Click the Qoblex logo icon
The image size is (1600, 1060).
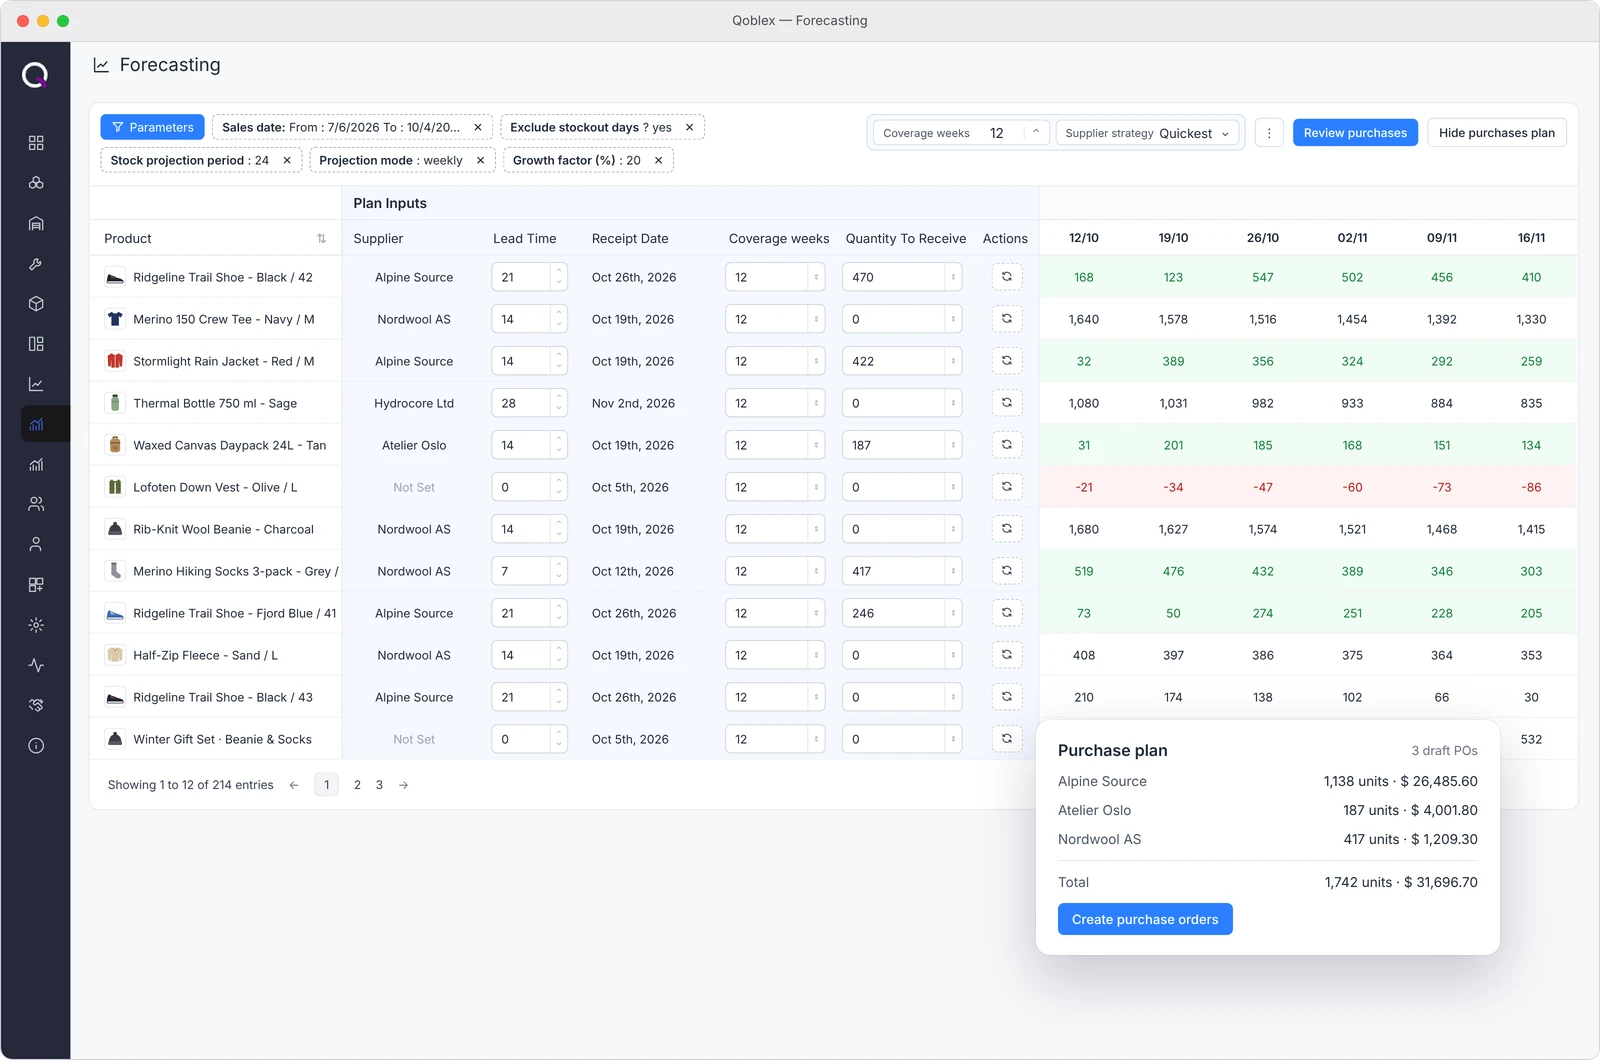point(35,74)
